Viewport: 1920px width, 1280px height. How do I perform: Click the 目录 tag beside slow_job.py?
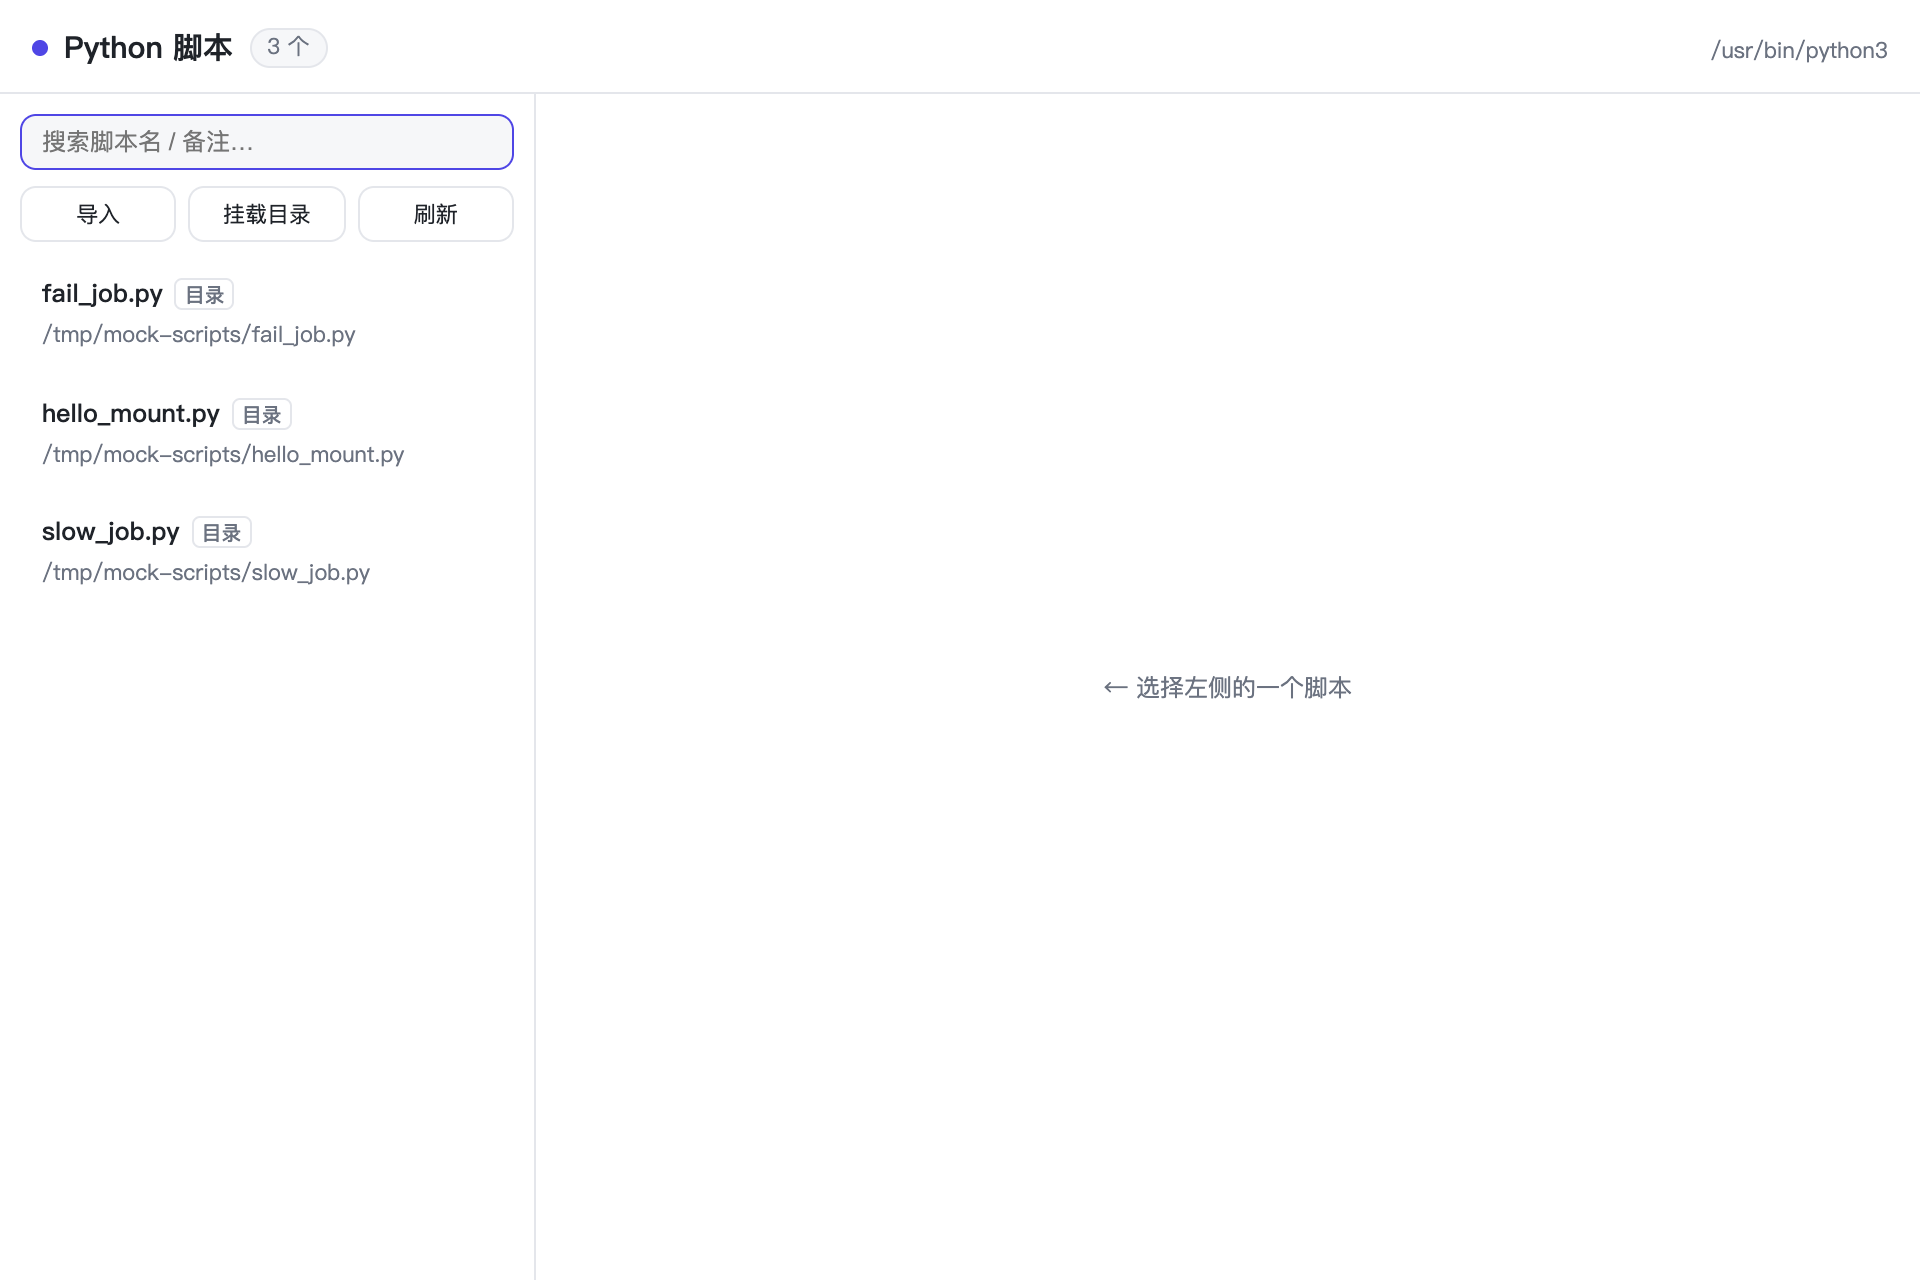[222, 532]
